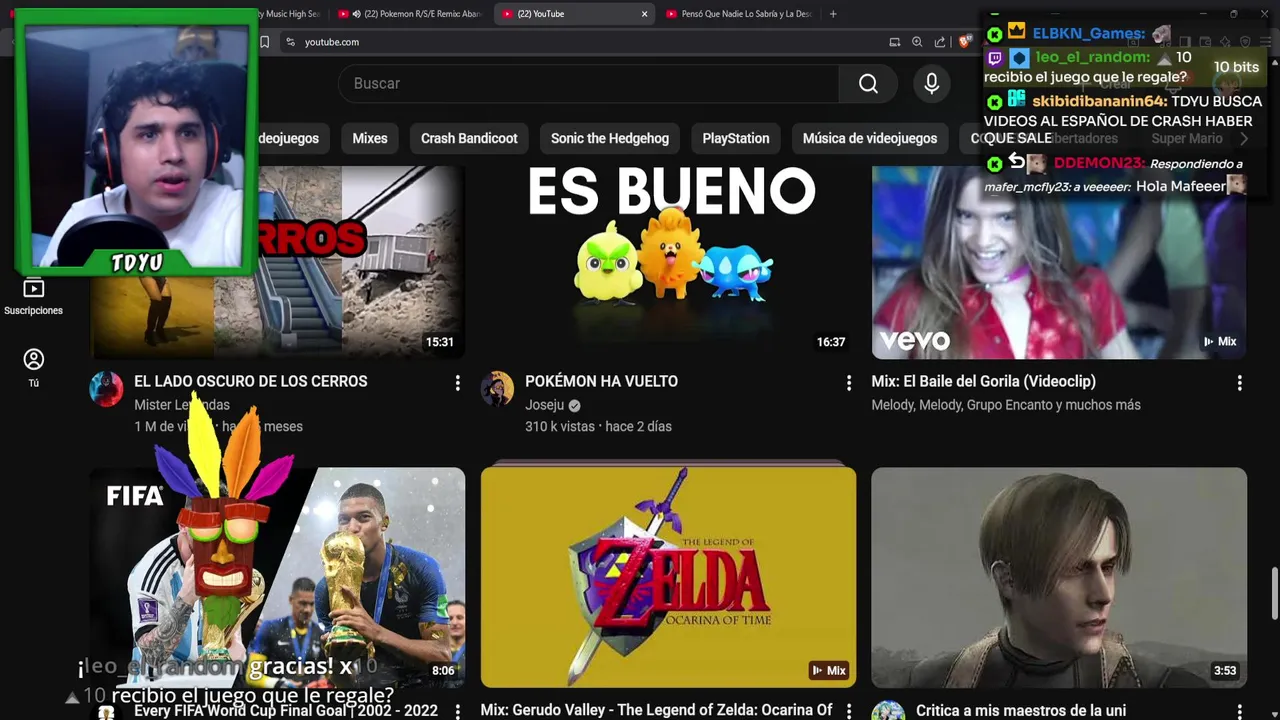Click Mister Leyendas channel avatar

(x=106, y=389)
